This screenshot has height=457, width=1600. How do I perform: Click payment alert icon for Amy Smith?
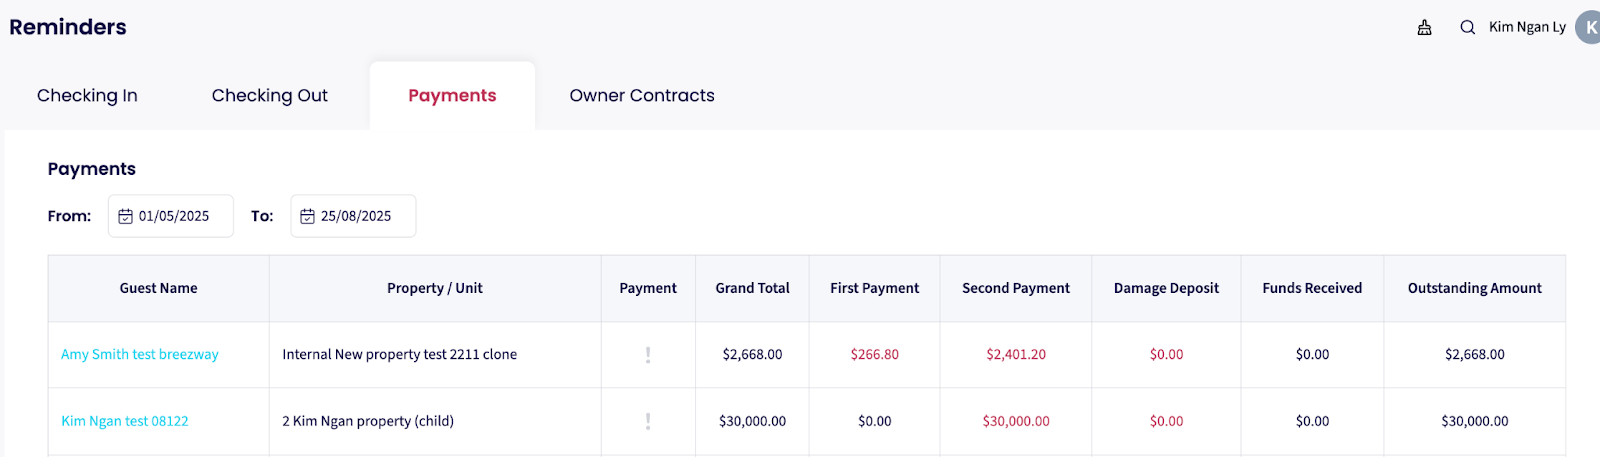[648, 355]
